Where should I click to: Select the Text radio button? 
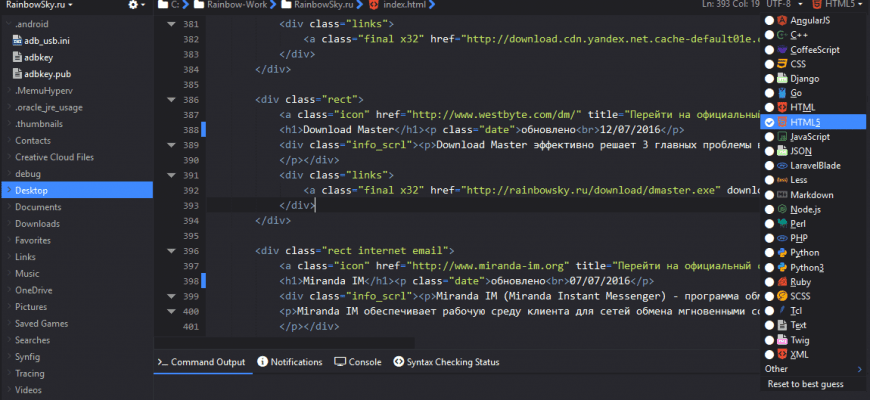click(x=769, y=325)
